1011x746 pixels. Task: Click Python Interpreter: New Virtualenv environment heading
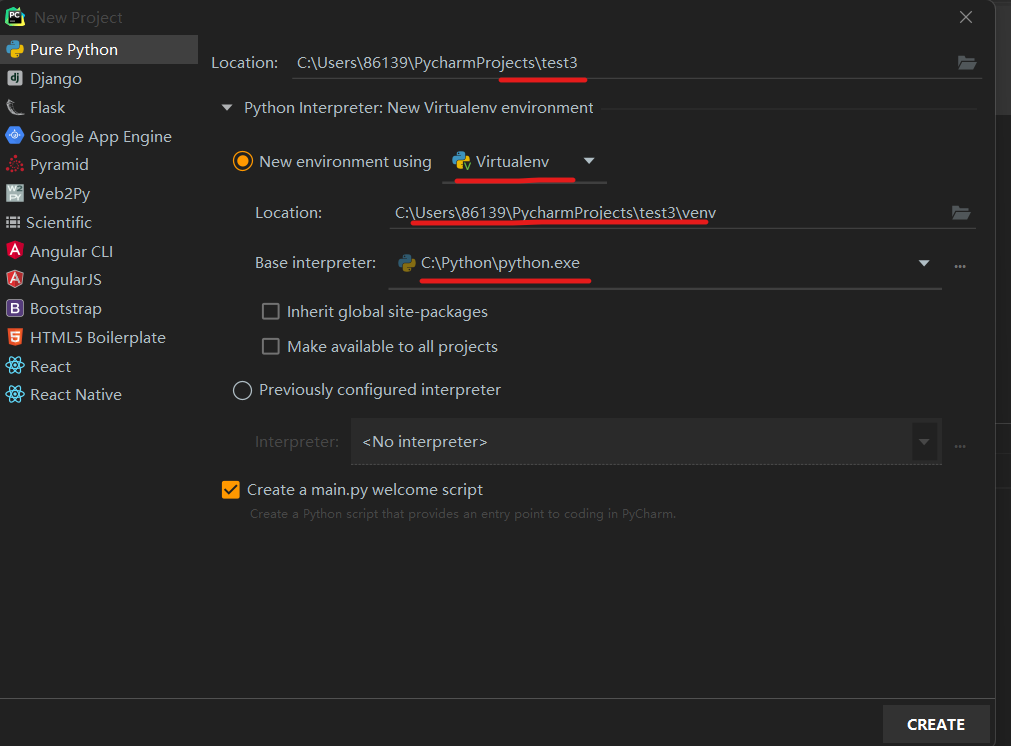click(x=418, y=108)
